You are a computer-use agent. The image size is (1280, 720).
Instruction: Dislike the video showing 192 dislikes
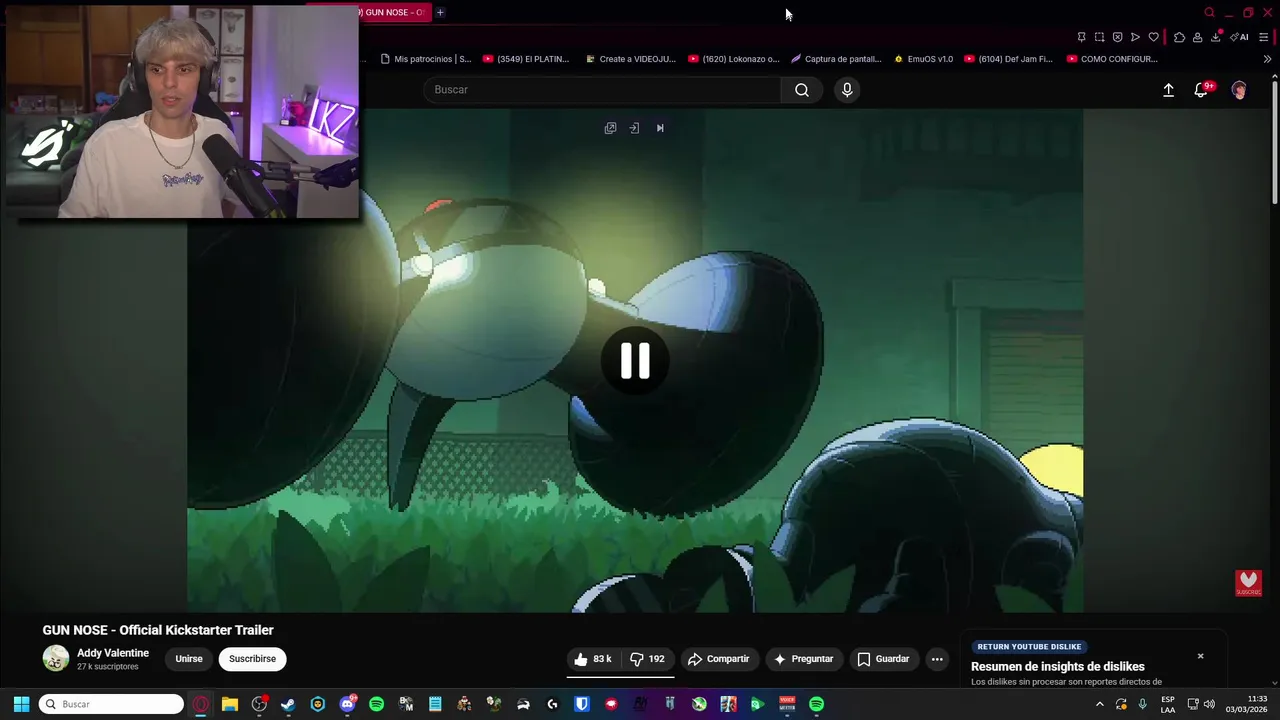point(647,659)
